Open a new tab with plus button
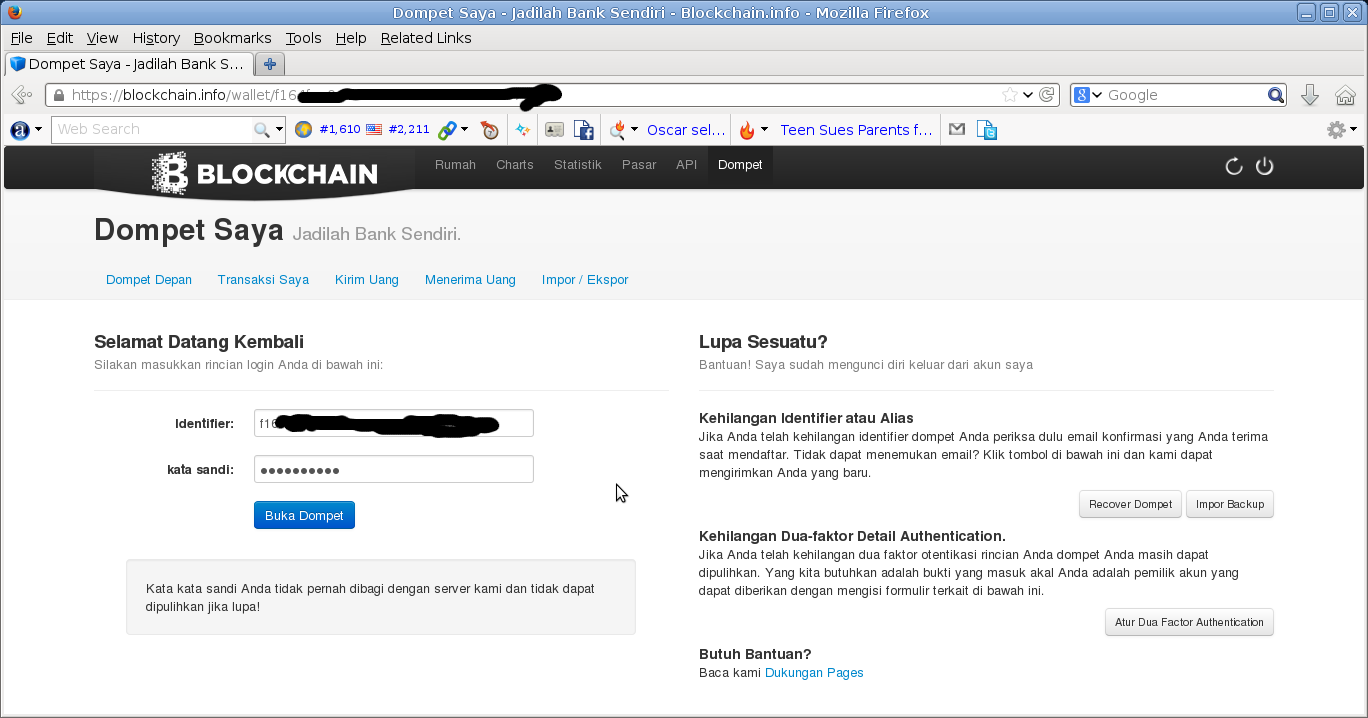The width and height of the screenshot is (1368, 718). (270, 64)
